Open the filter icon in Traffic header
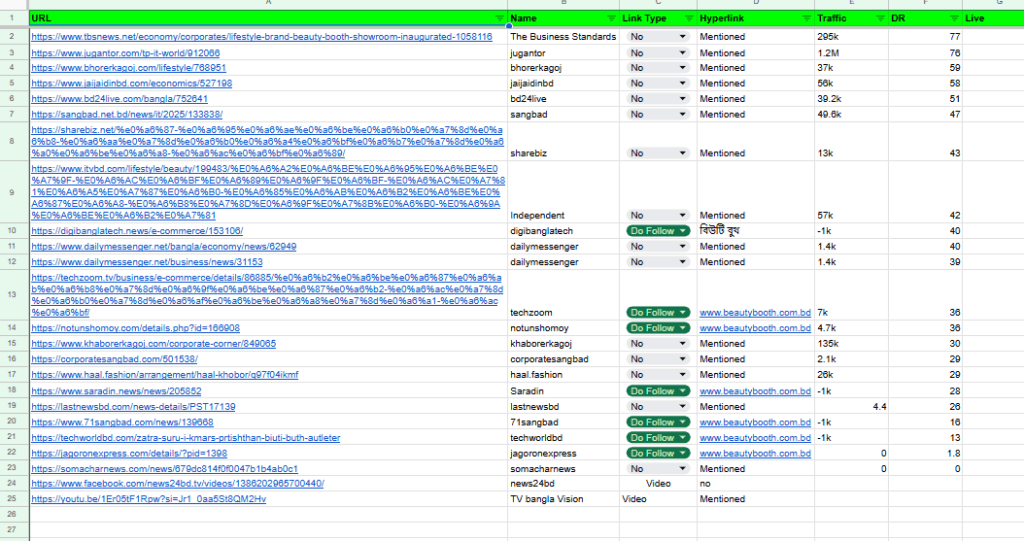This screenshot has width=1024, height=541. click(x=880, y=18)
